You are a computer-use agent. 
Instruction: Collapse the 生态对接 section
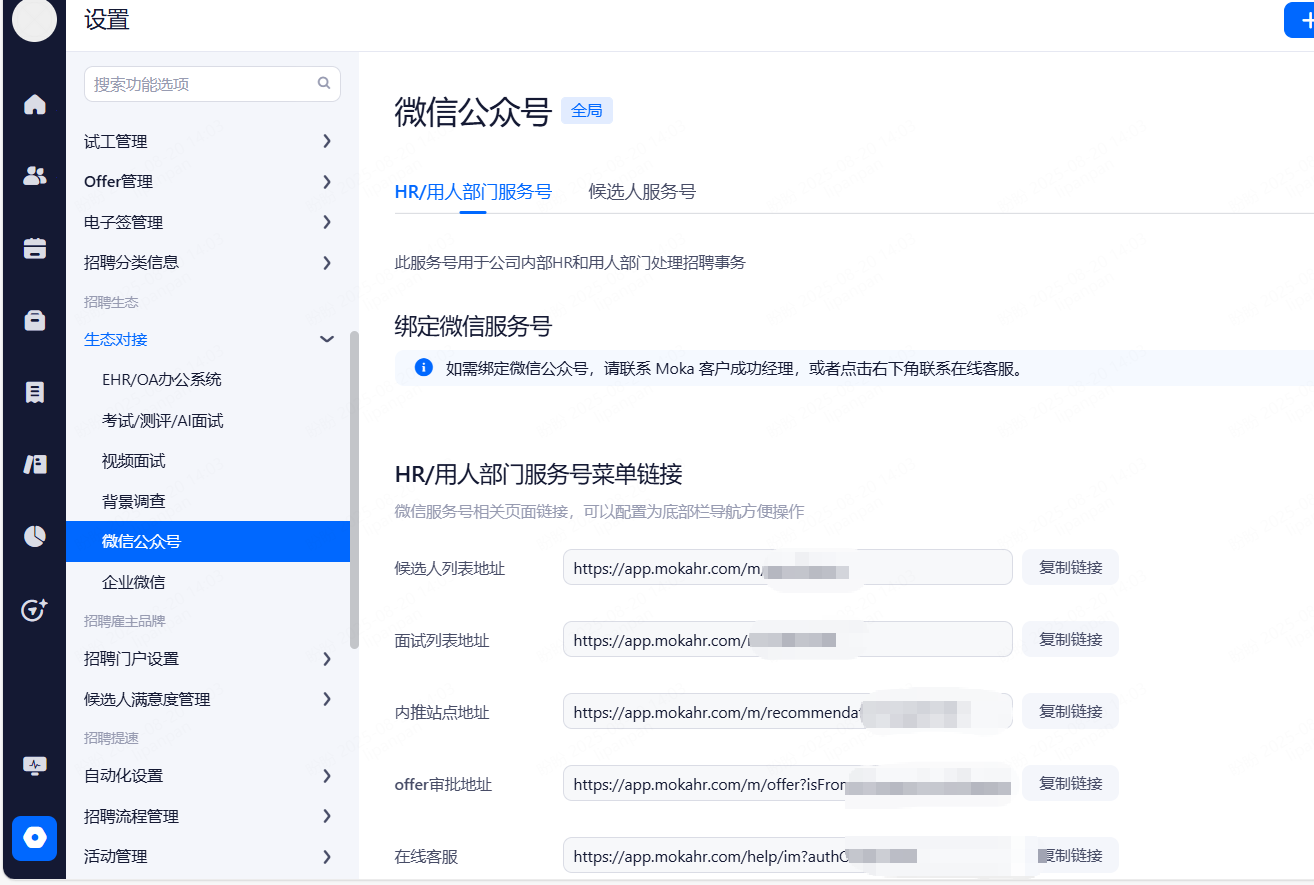(x=326, y=340)
